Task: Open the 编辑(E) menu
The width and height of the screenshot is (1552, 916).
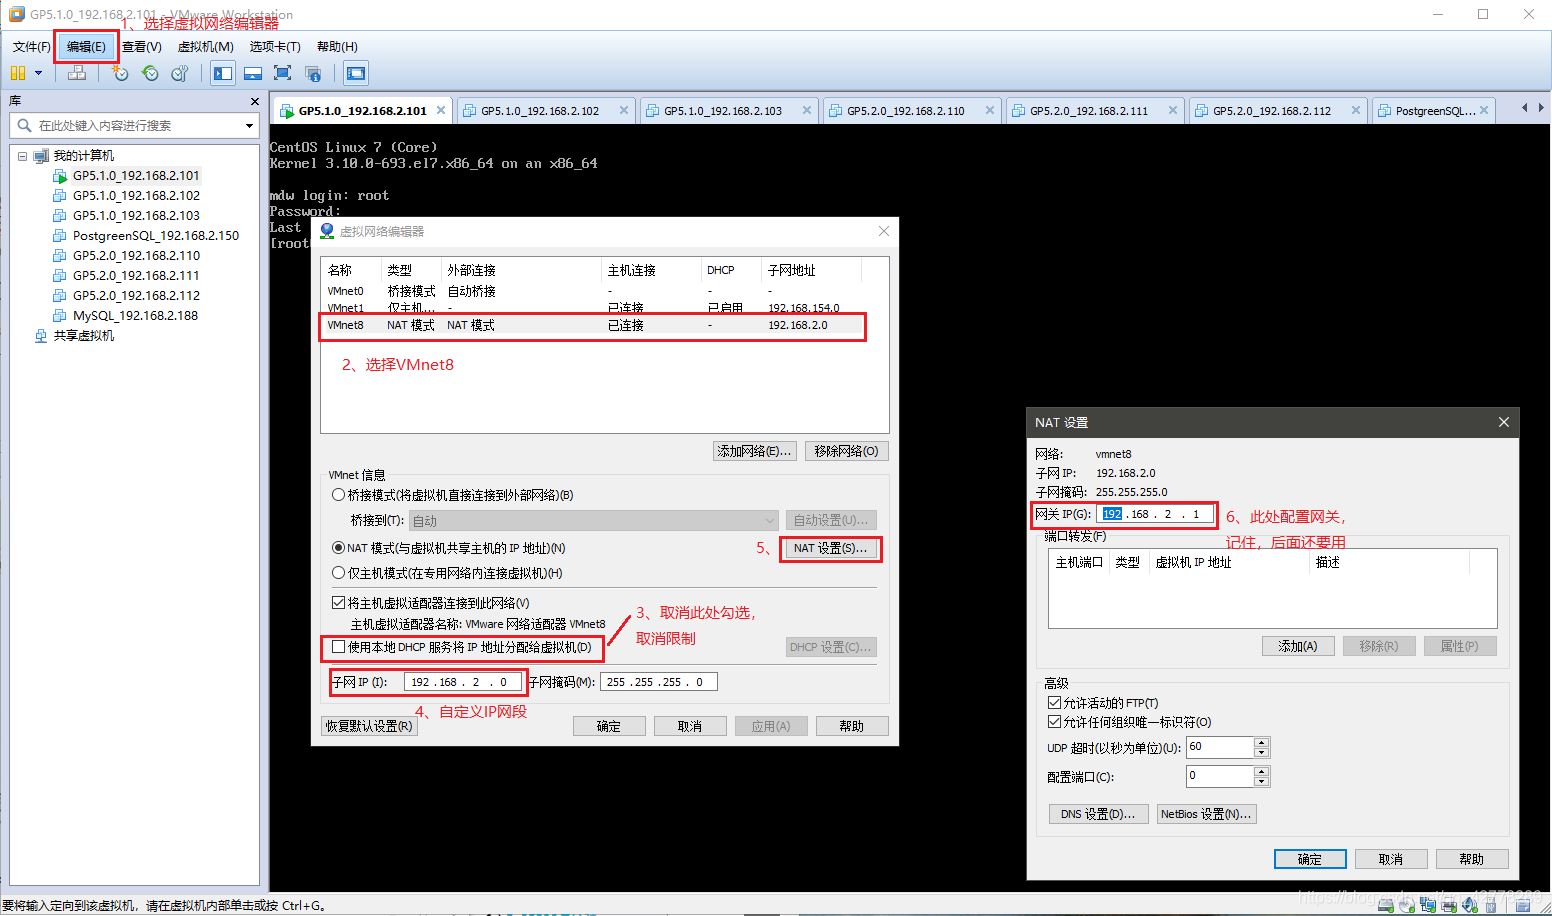Action: point(86,47)
